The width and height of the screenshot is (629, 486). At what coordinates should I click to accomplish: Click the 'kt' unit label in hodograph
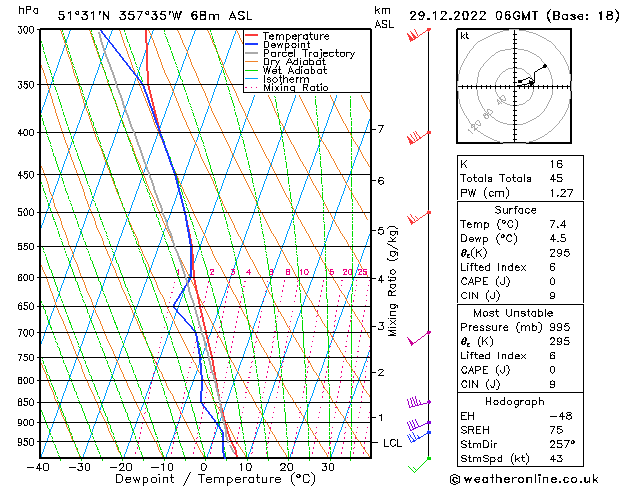click(x=464, y=35)
